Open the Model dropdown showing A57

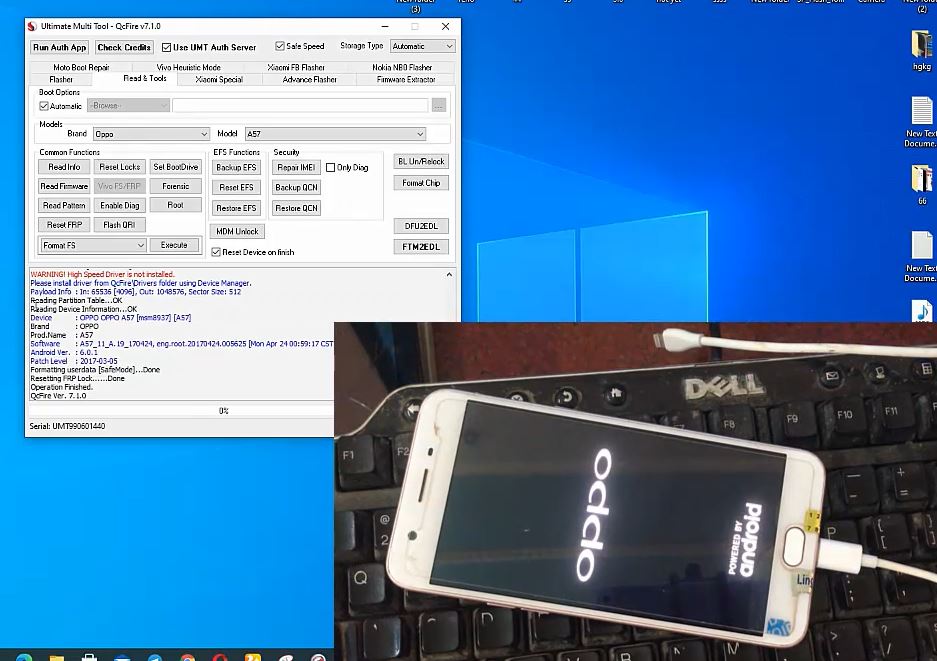coord(335,134)
